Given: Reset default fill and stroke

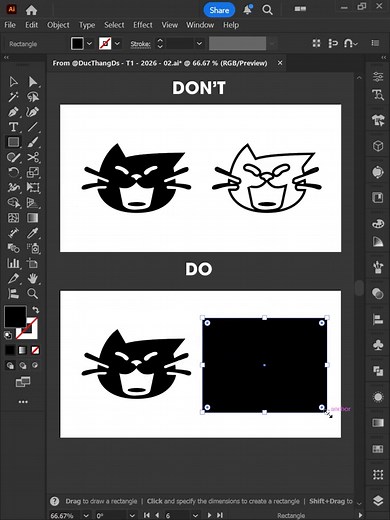Looking at the screenshot, I should (8, 335).
